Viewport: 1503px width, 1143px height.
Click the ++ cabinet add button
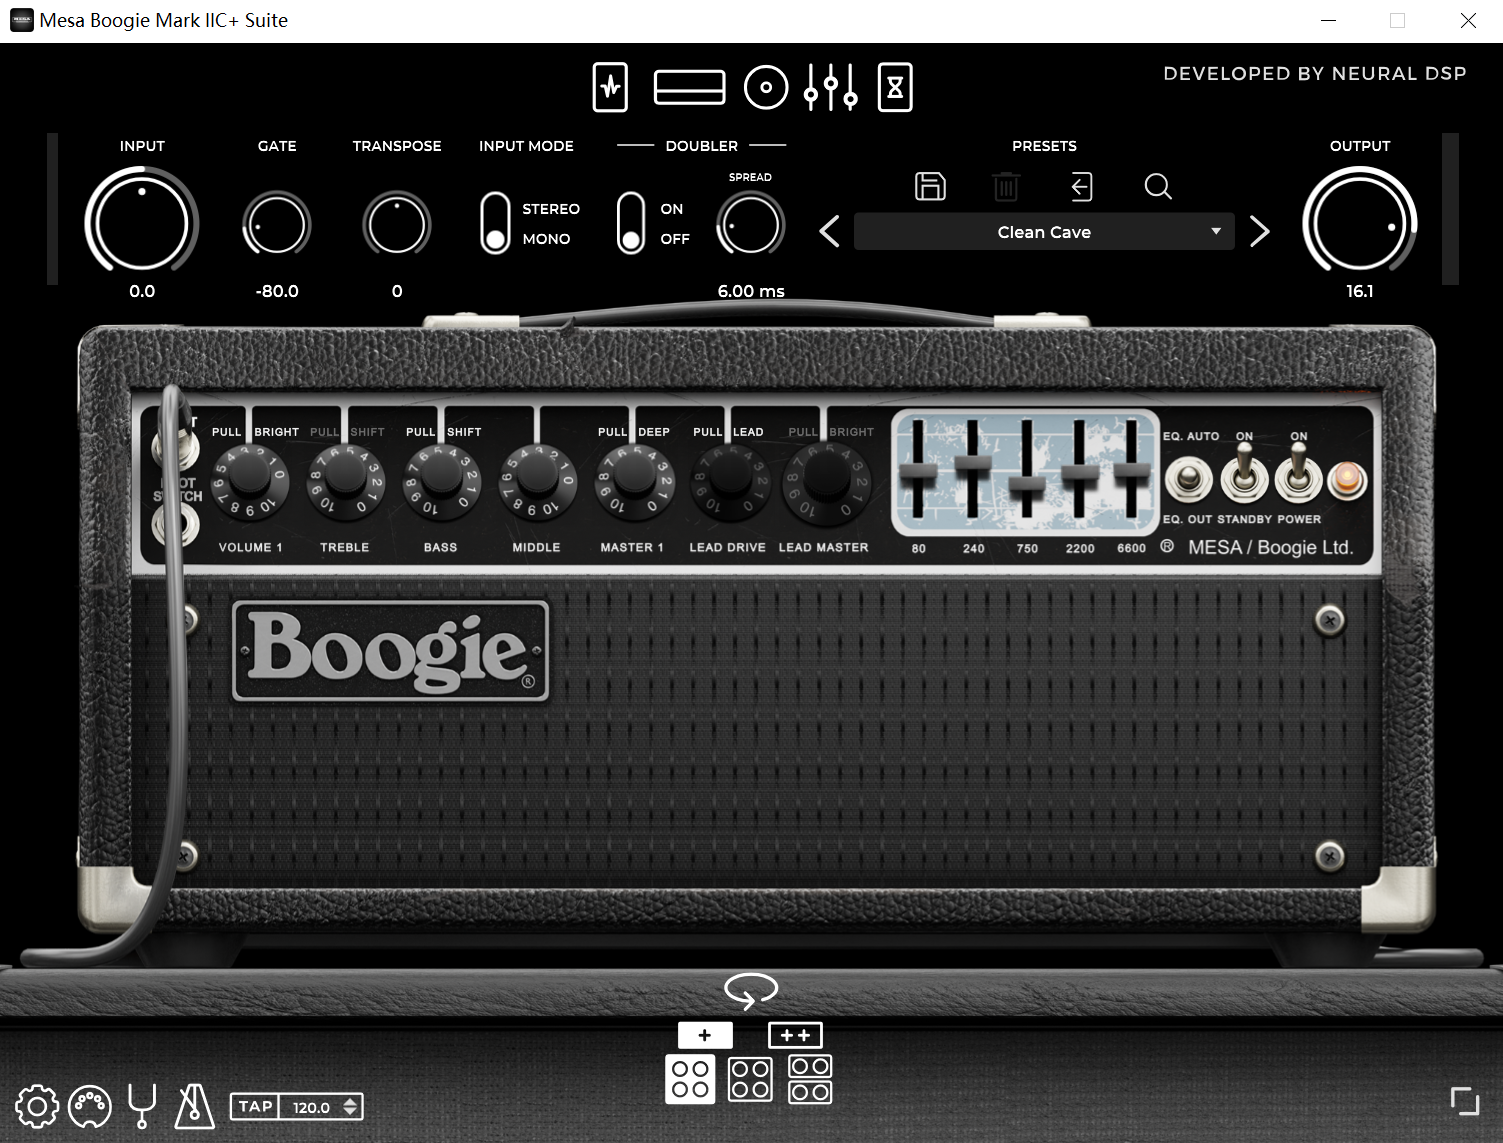click(795, 1035)
